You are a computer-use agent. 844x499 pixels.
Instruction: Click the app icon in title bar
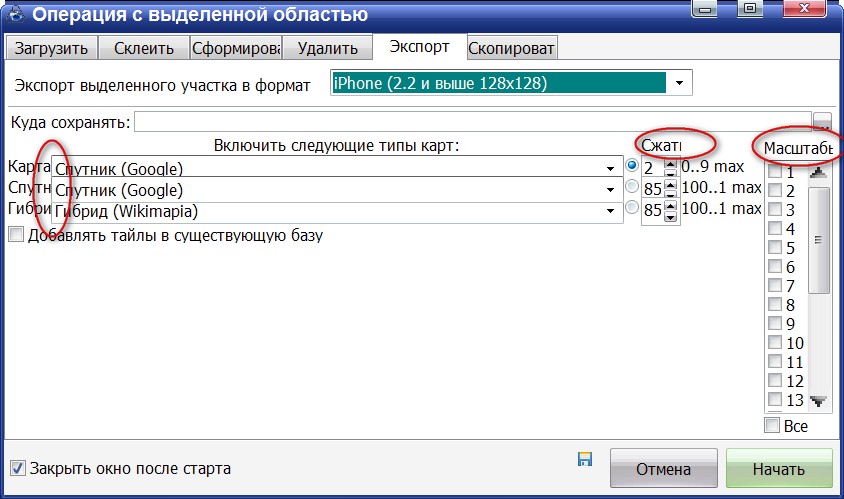click(x=15, y=15)
